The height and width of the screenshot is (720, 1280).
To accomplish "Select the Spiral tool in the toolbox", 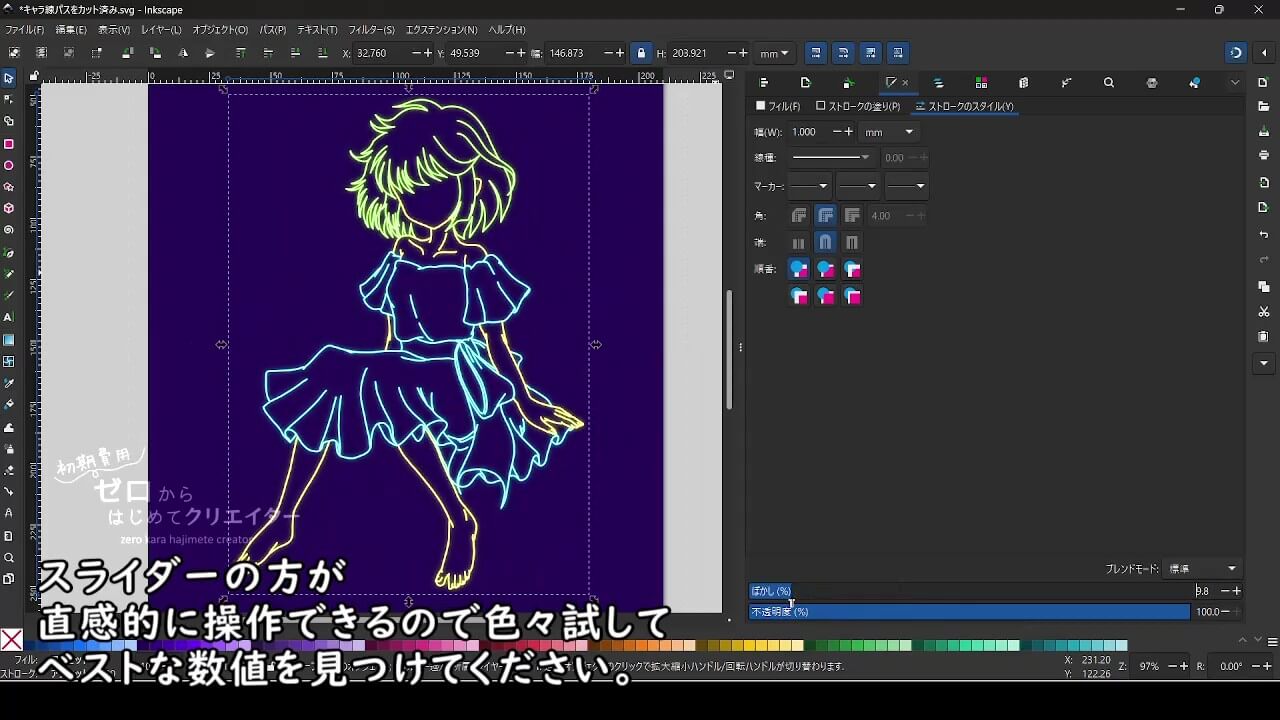I will 9,230.
